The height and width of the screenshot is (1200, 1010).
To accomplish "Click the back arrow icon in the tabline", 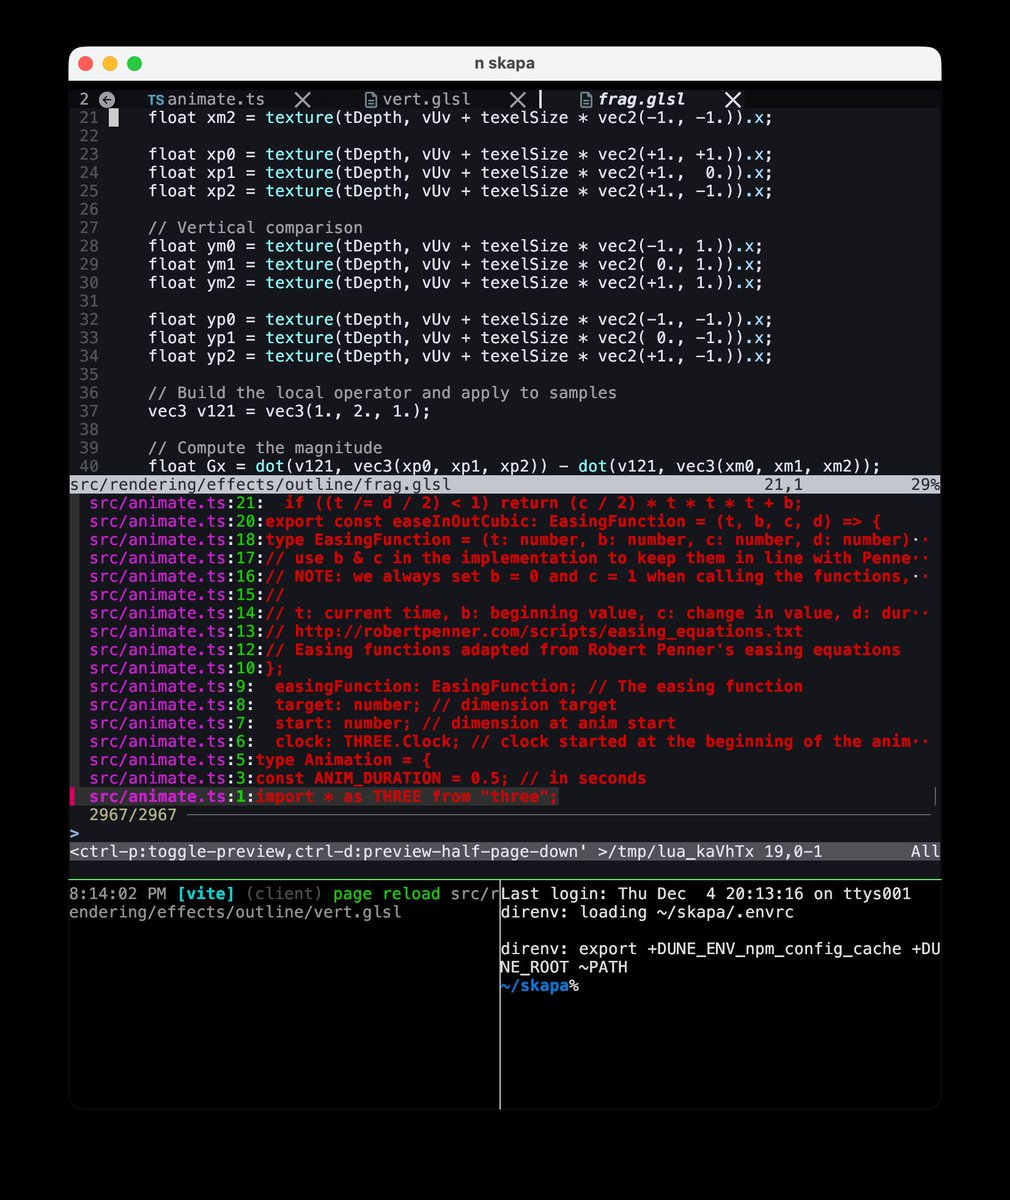I will coord(107,99).
